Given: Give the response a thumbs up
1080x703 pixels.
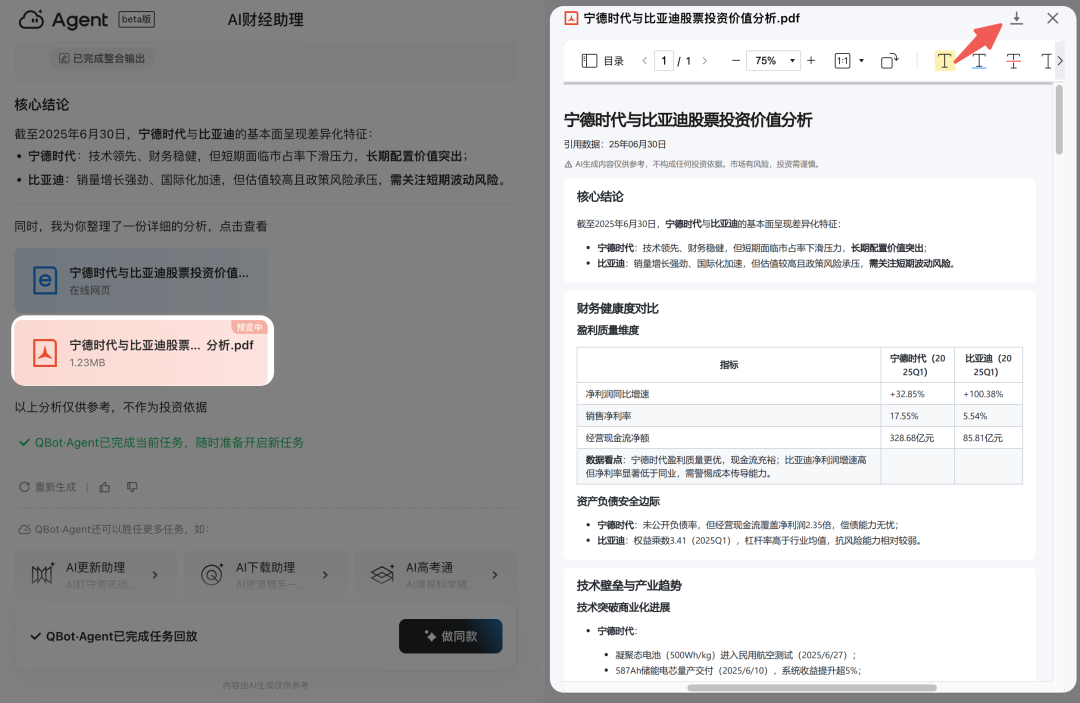Looking at the screenshot, I should click(x=105, y=487).
